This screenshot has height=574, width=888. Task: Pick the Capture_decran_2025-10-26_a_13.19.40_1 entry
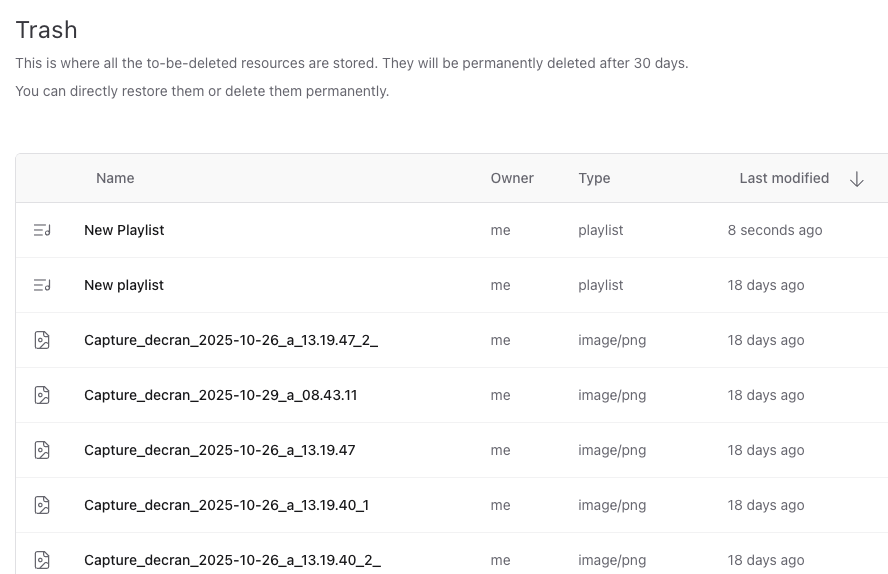[226, 505]
